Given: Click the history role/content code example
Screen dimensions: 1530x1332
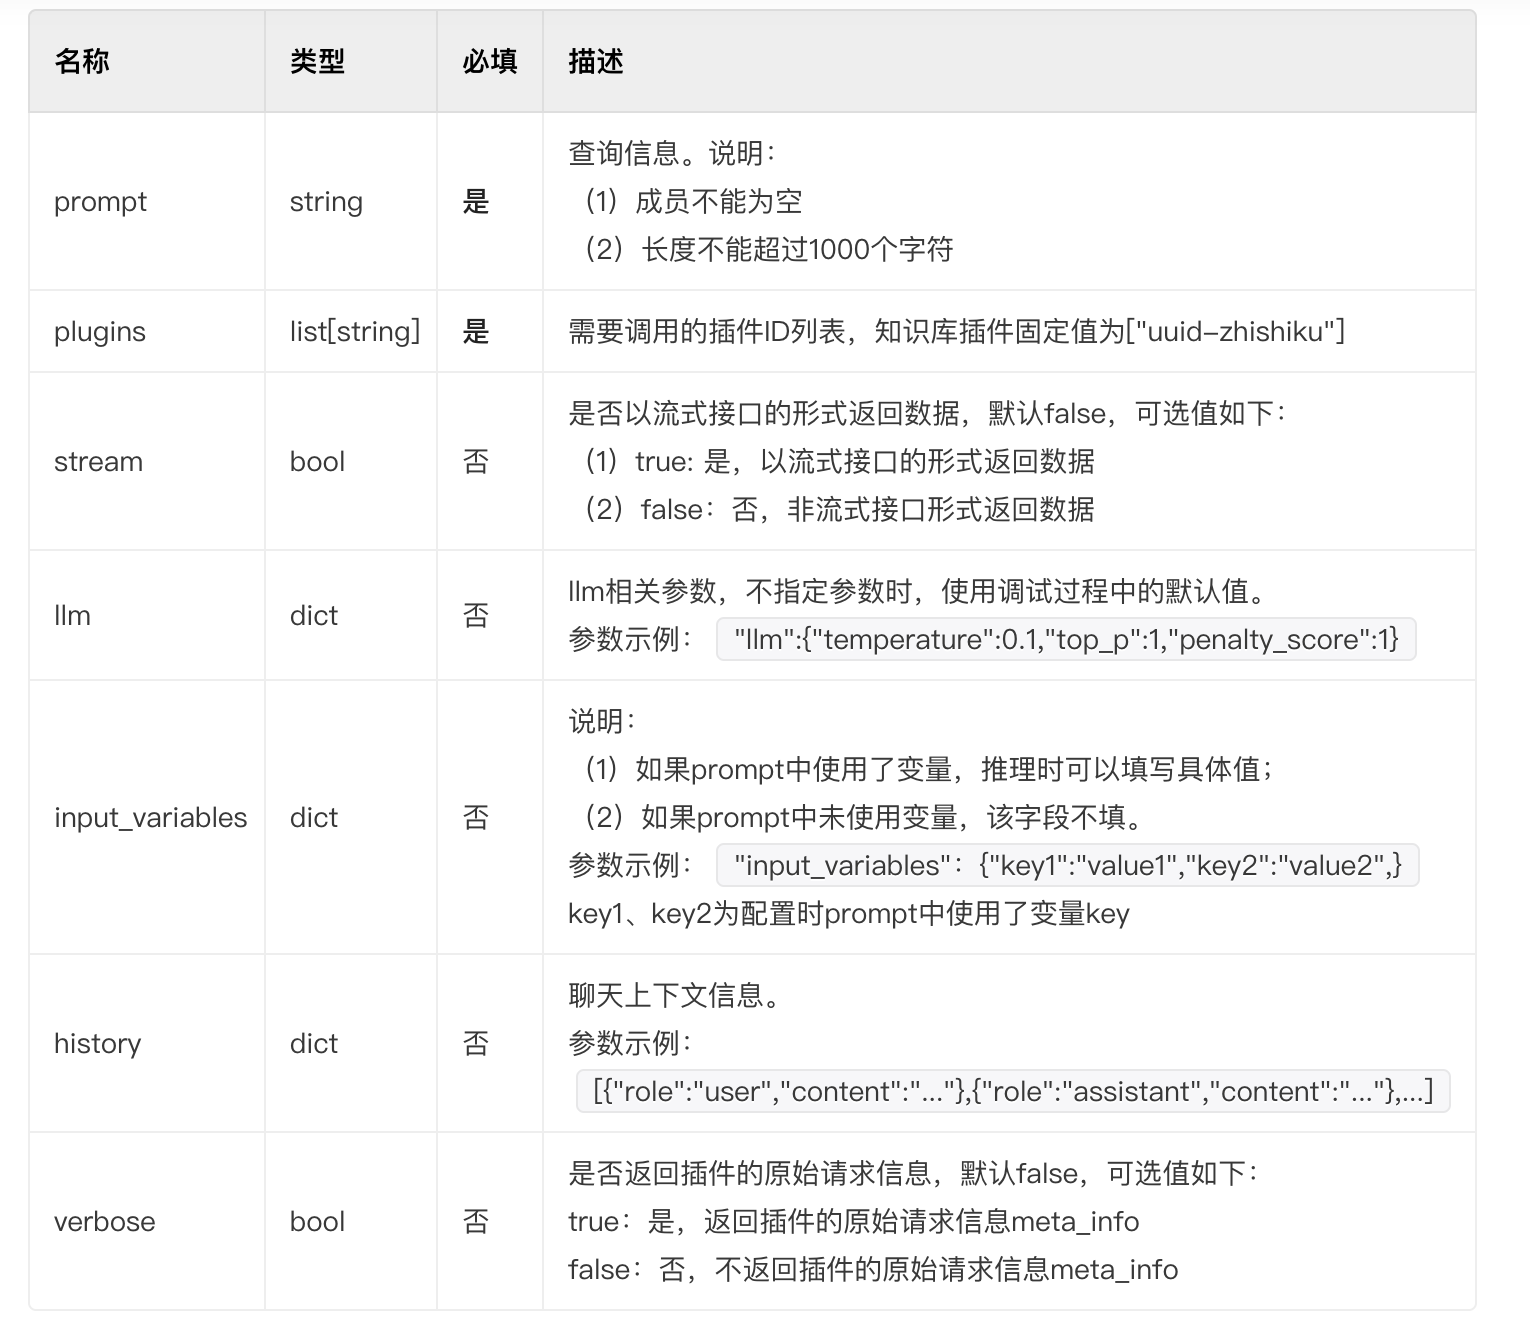Looking at the screenshot, I should [x=1013, y=1092].
